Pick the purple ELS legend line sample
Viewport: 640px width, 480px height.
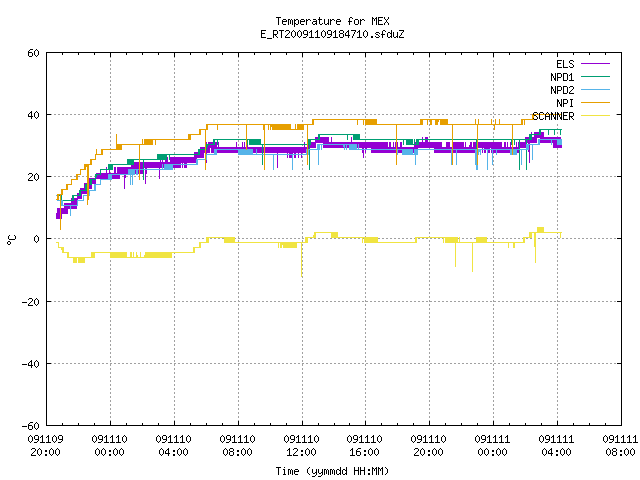tap(595, 64)
